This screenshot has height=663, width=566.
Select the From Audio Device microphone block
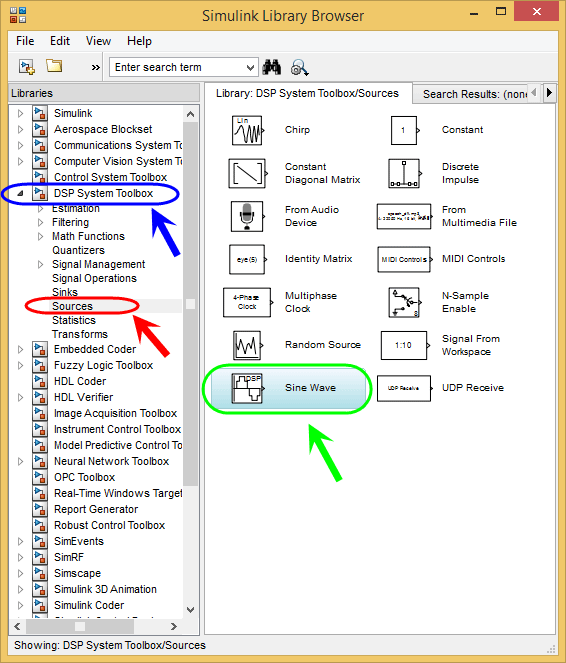(x=248, y=216)
